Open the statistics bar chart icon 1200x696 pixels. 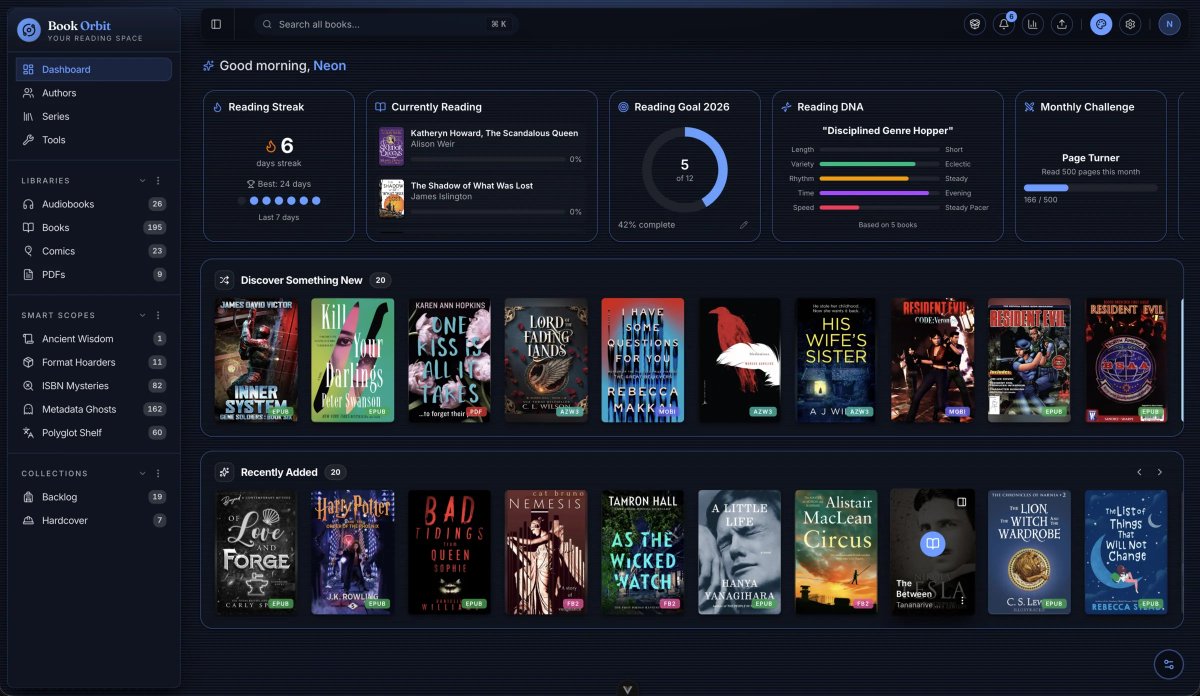point(1033,24)
